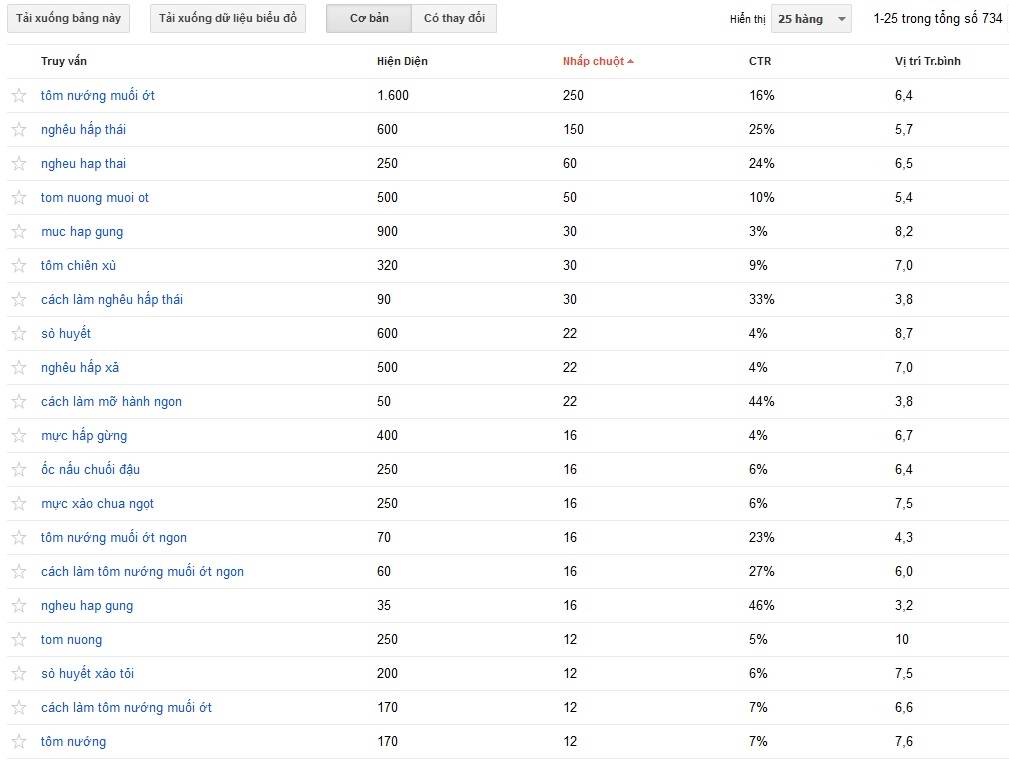Star the nghêu hấp thái query

pos(19,130)
